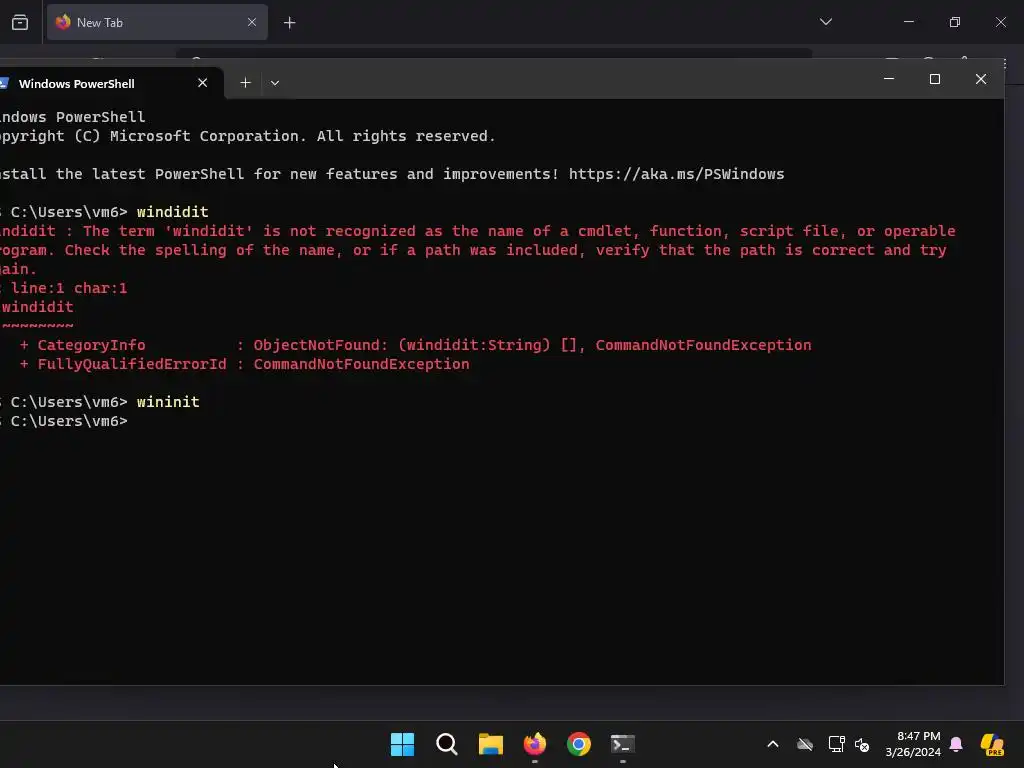Image resolution: width=1024 pixels, height=768 pixels.
Task: Click the yellow 'windidit' command text
Action: (172, 212)
